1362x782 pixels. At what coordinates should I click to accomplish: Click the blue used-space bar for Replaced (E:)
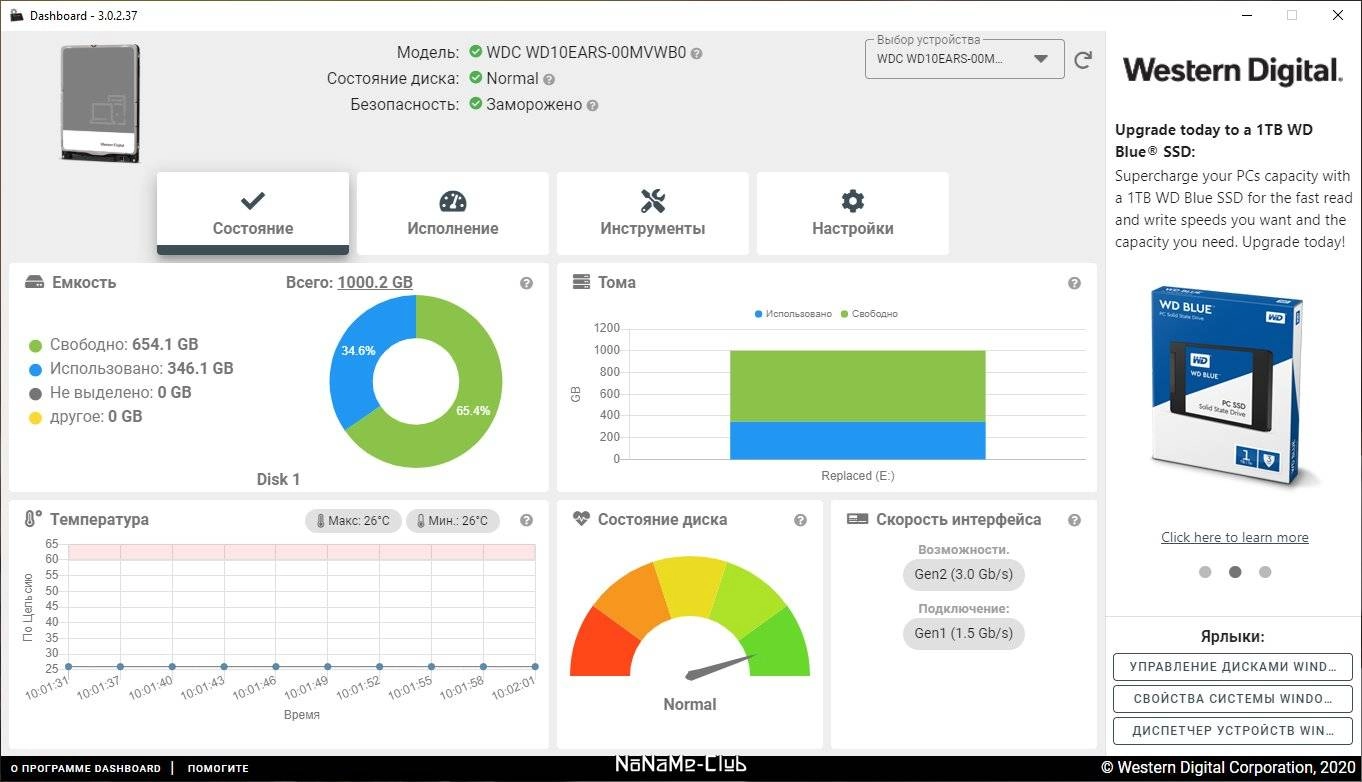[858, 441]
